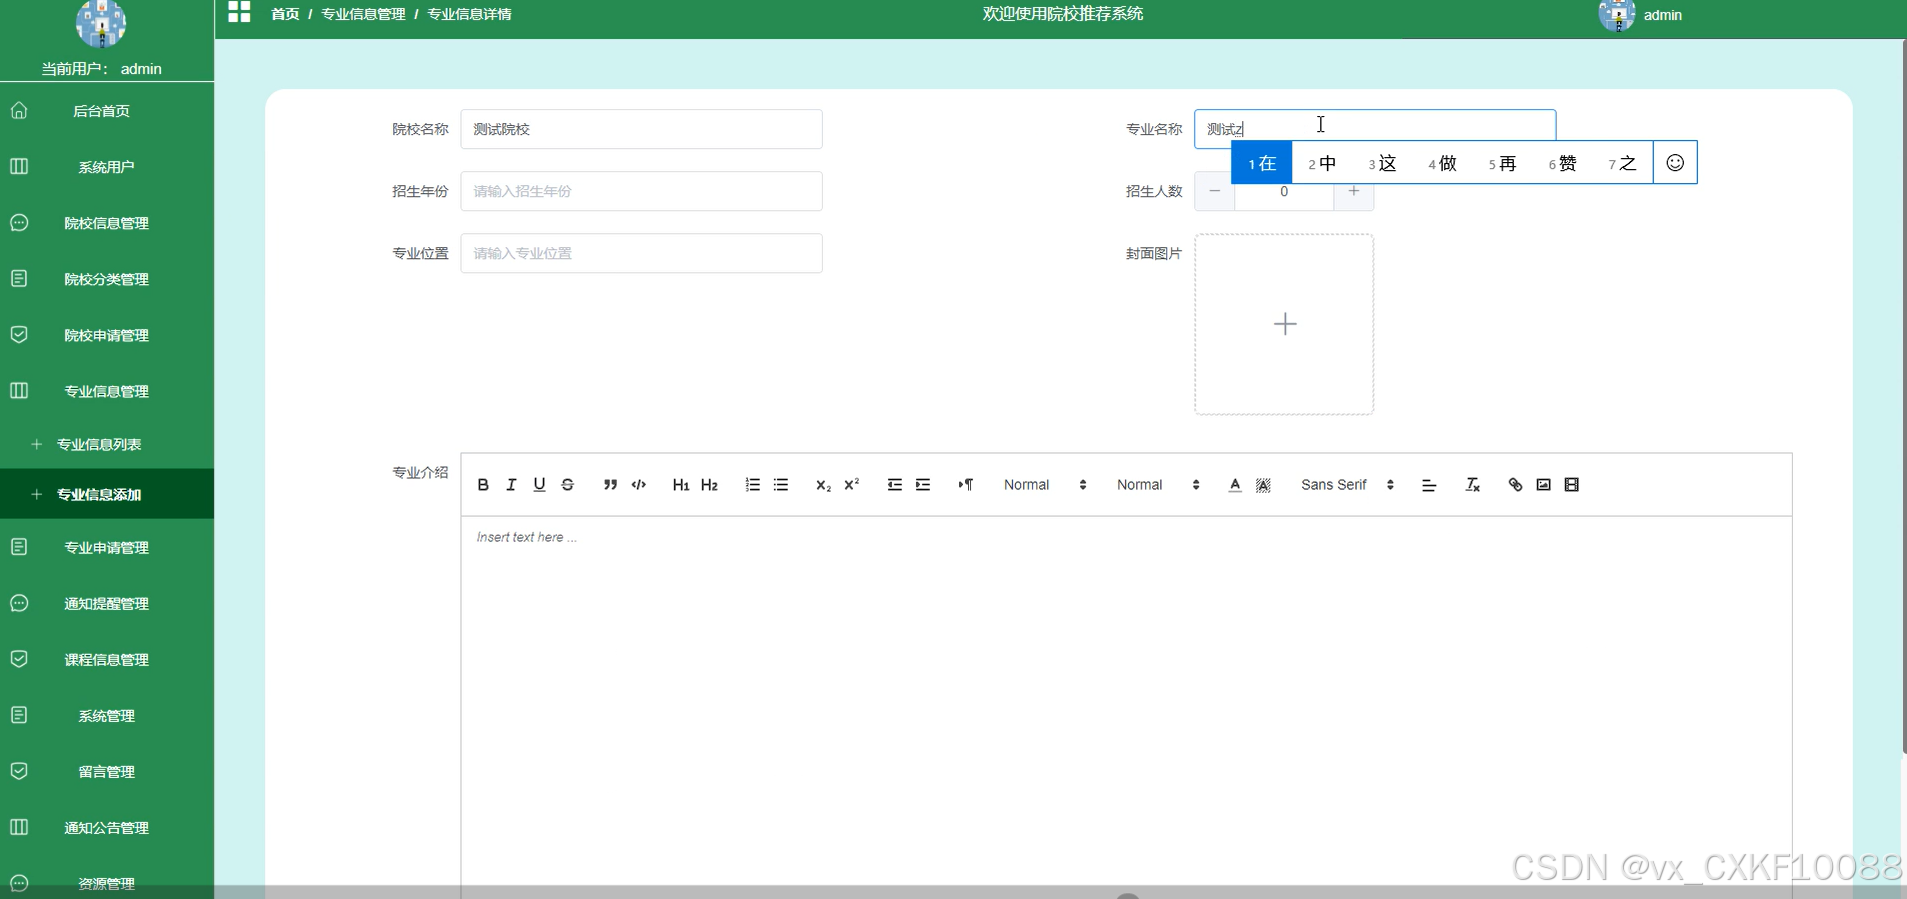
Task: Click the 院校名称 input field
Action: pyautogui.click(x=641, y=129)
